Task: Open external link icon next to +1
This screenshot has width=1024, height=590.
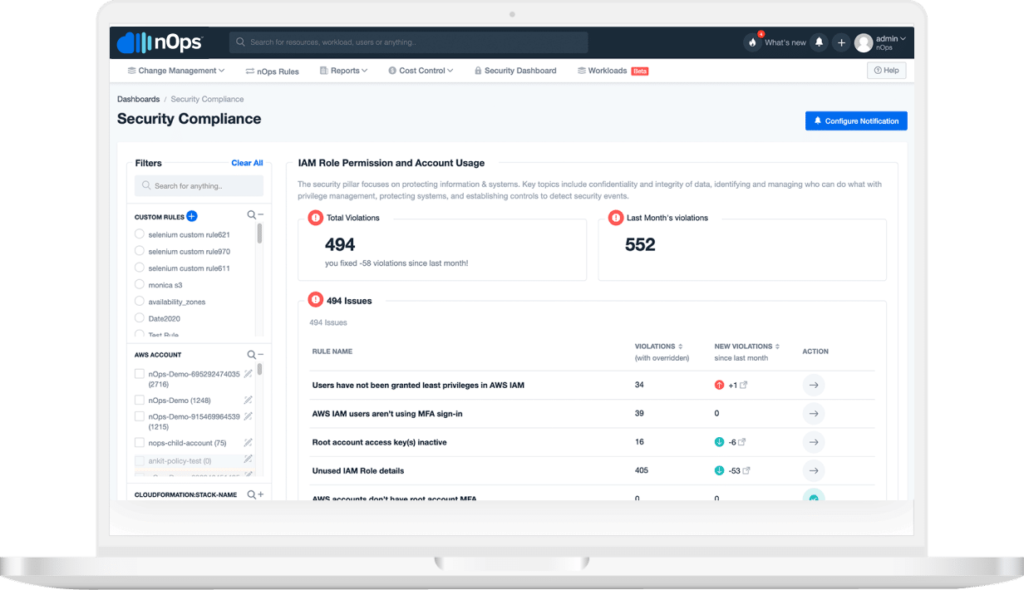Action: point(744,385)
